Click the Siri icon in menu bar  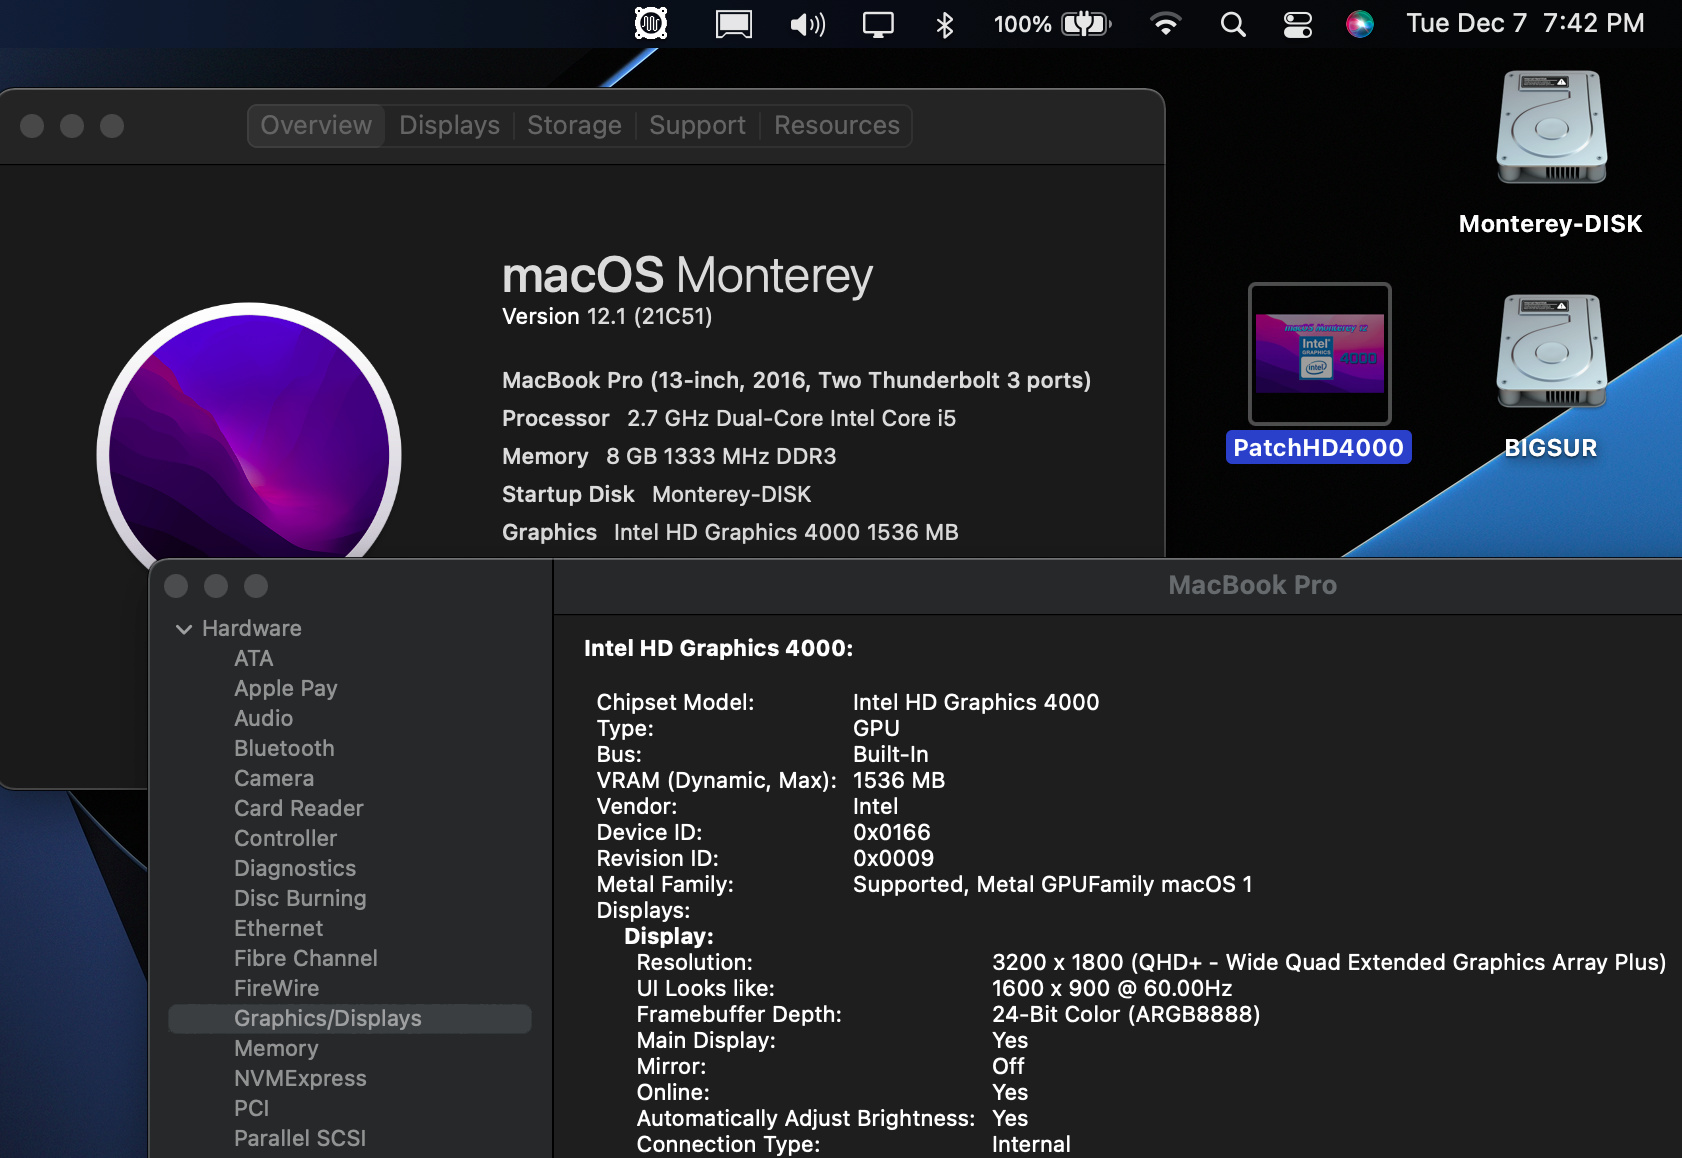[1359, 24]
